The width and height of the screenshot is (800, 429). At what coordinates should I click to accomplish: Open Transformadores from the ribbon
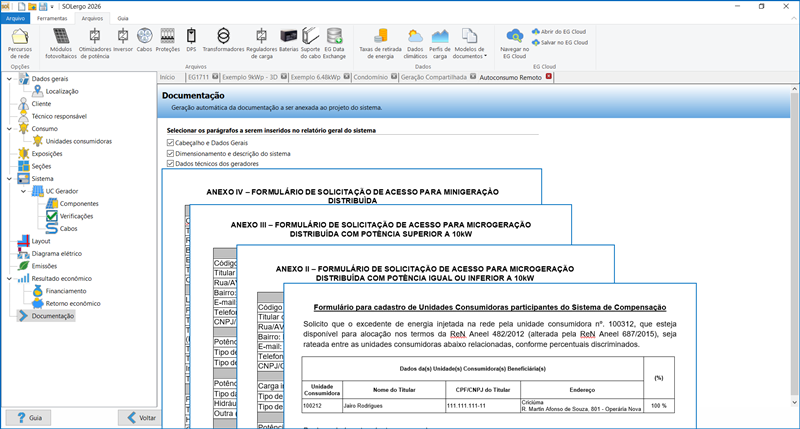(x=223, y=42)
